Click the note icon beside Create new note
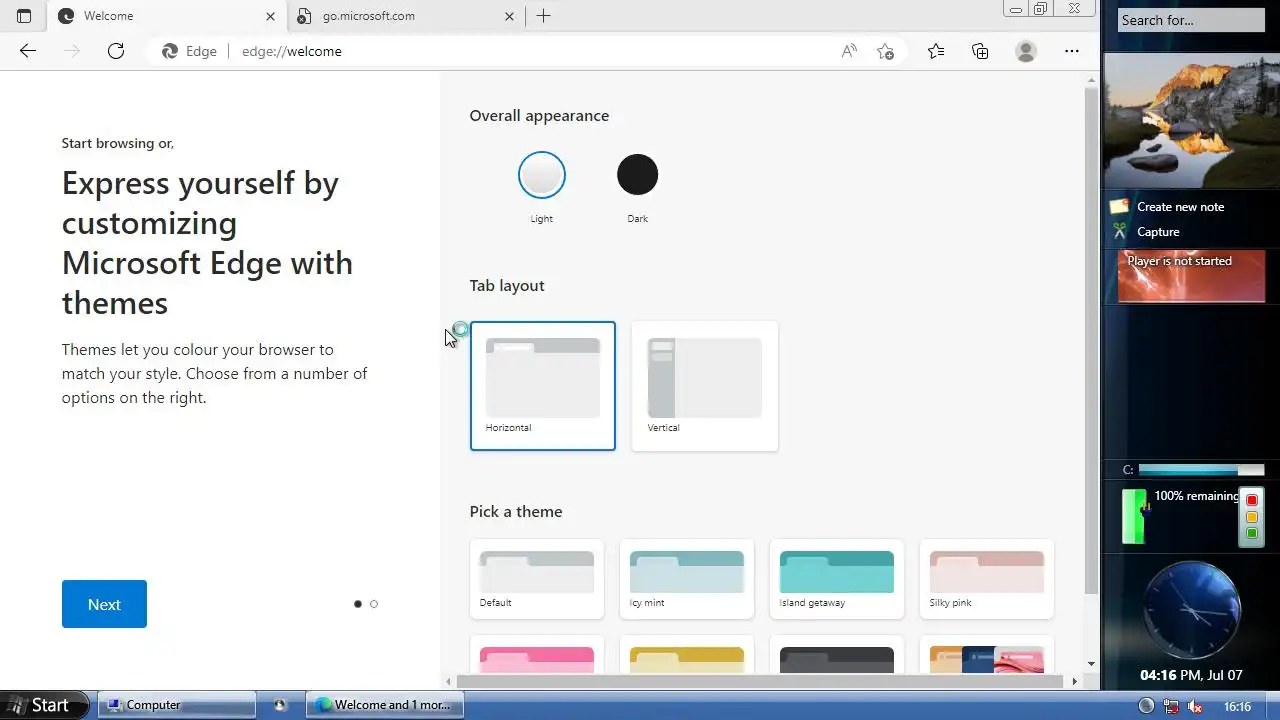The height and width of the screenshot is (720, 1280). coord(1119,206)
